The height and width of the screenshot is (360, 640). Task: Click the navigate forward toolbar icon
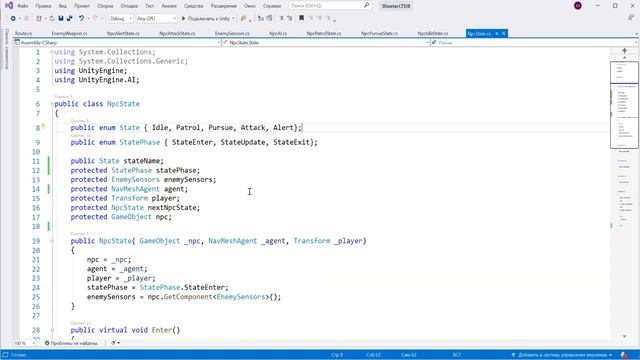tap(27, 18)
